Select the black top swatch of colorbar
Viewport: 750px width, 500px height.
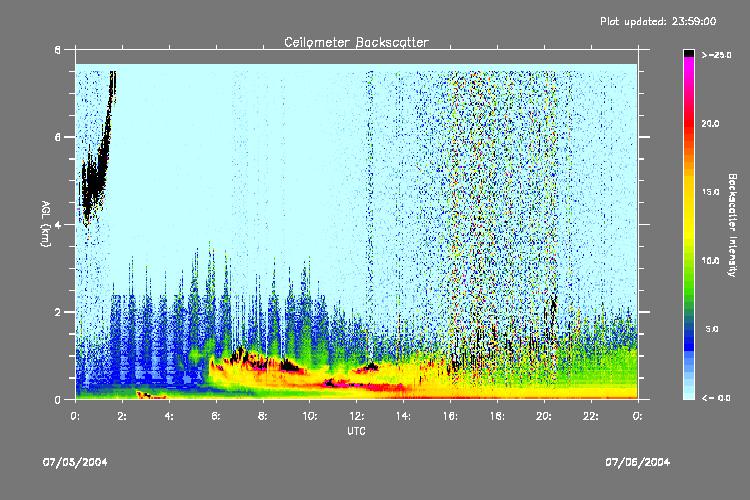point(689,53)
